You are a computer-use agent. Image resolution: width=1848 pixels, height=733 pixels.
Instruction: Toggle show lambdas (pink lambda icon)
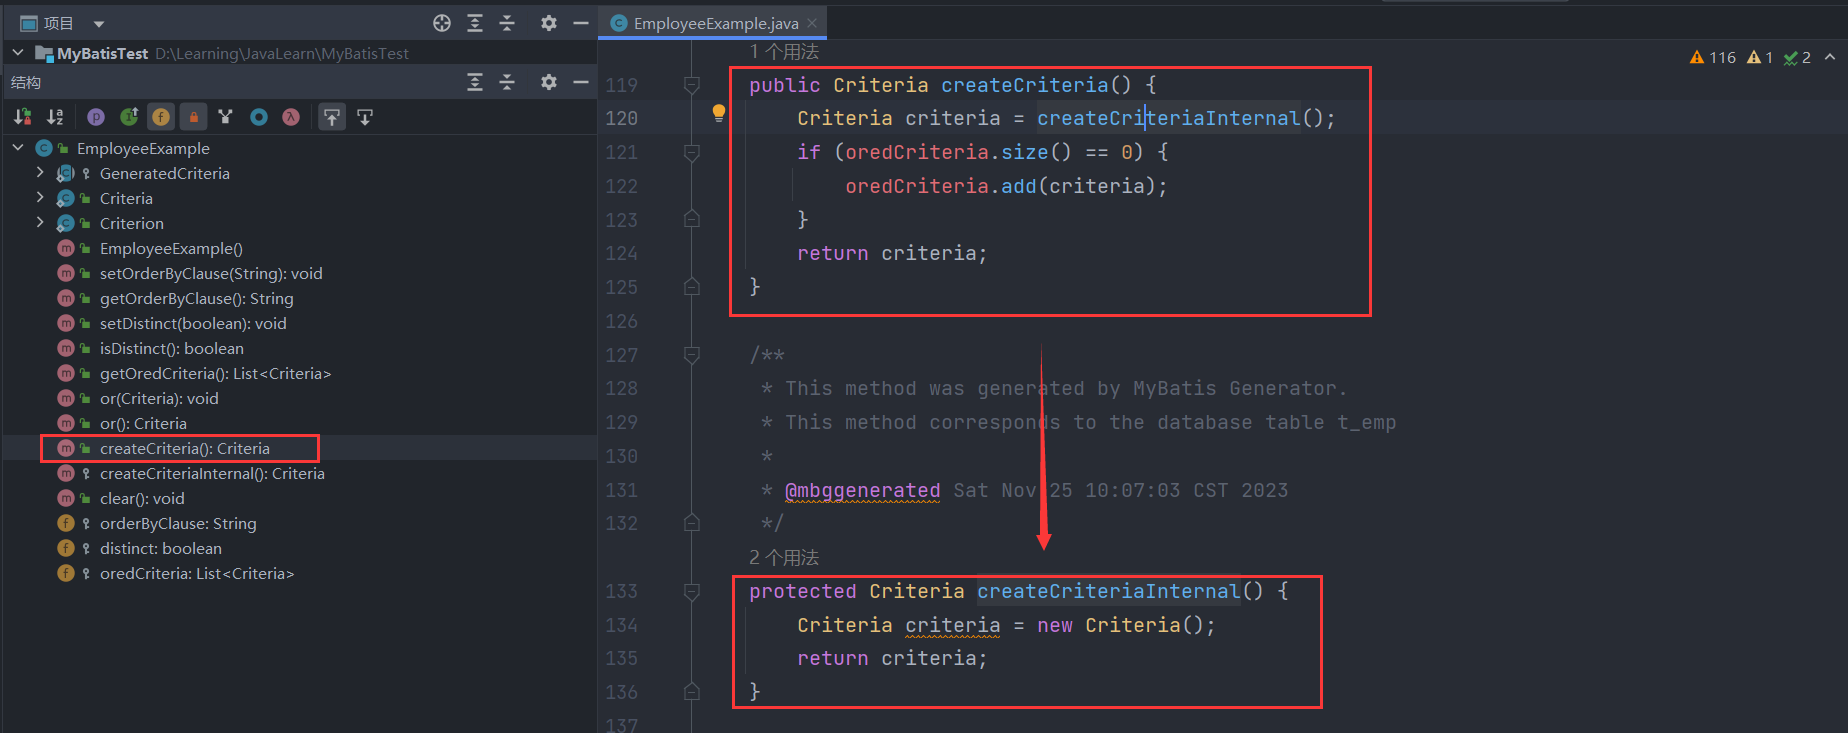291,117
